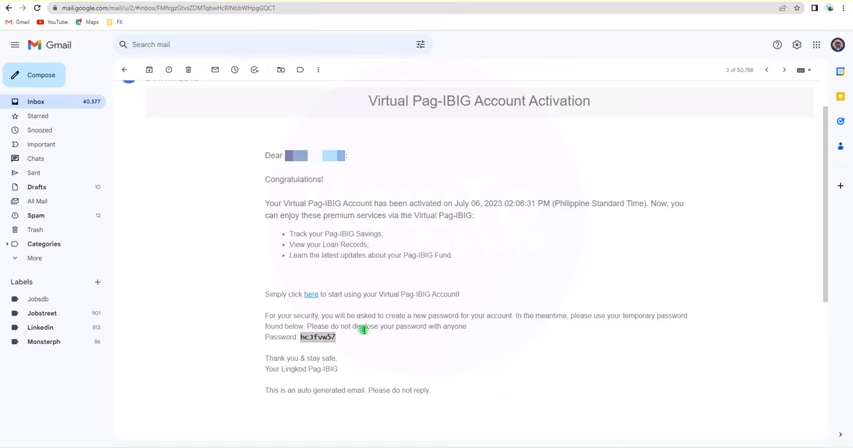The height and width of the screenshot is (448, 853).
Task: Share this page icon in the address bar
Action: click(782, 8)
